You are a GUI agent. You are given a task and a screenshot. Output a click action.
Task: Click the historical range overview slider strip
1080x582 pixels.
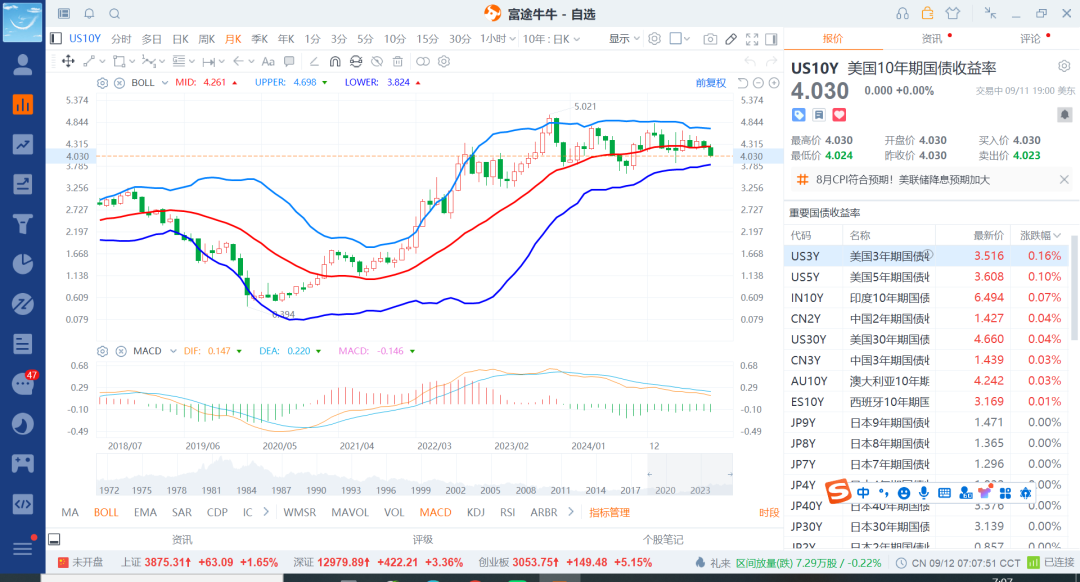(415, 475)
